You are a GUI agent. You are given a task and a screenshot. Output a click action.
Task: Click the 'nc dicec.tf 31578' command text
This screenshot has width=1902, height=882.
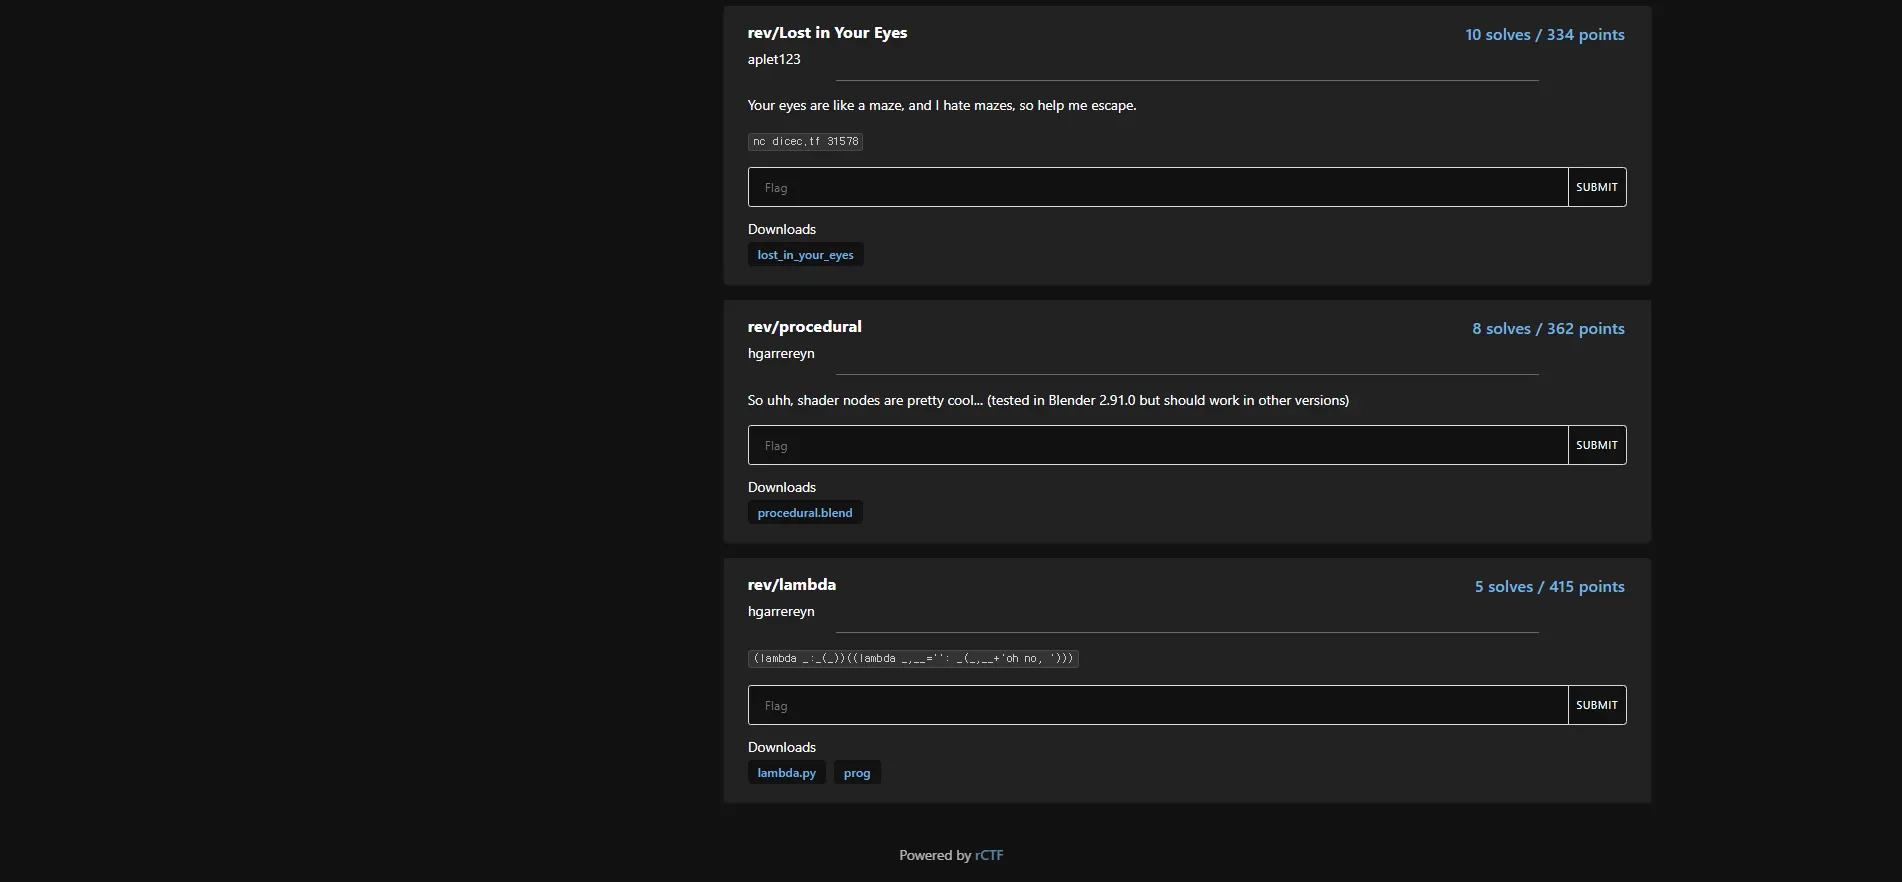click(x=805, y=142)
